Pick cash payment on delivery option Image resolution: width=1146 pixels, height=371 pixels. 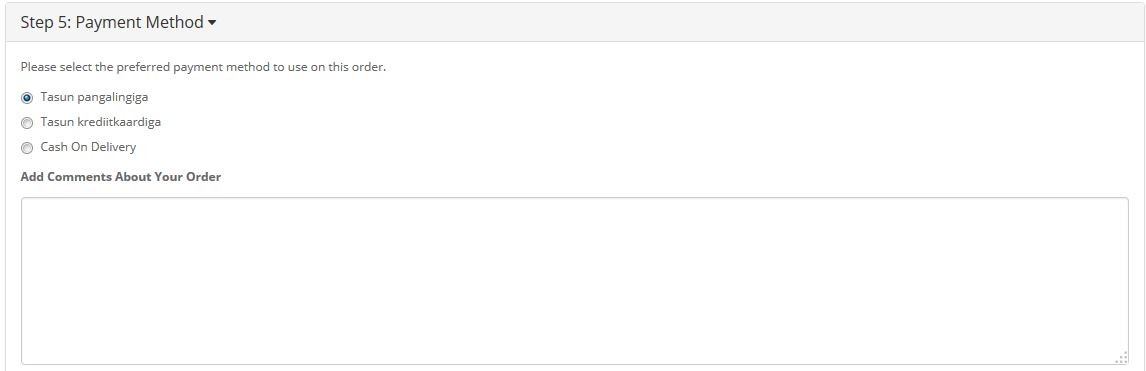(27, 148)
